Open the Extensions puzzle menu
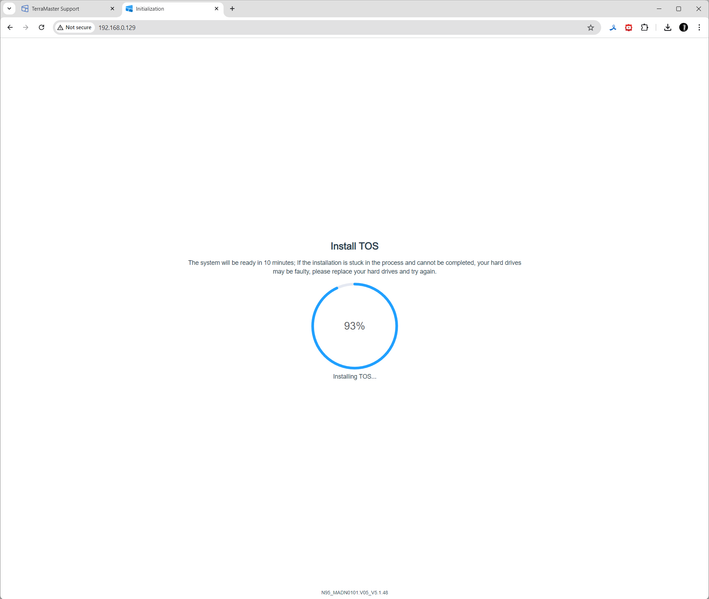The height and width of the screenshot is (599, 709). (644, 28)
